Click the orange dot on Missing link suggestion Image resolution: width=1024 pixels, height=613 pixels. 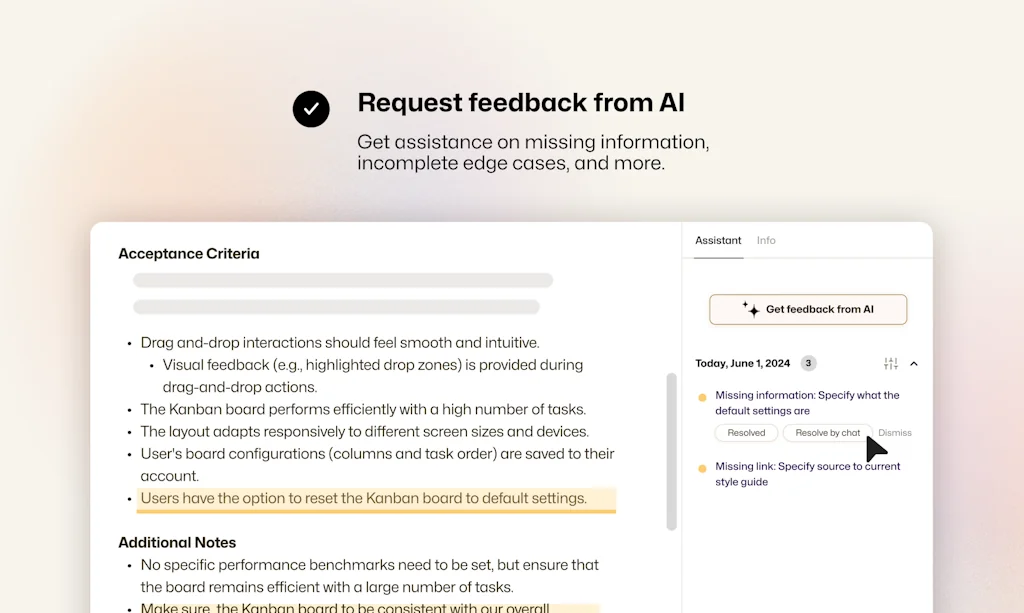pyautogui.click(x=703, y=467)
